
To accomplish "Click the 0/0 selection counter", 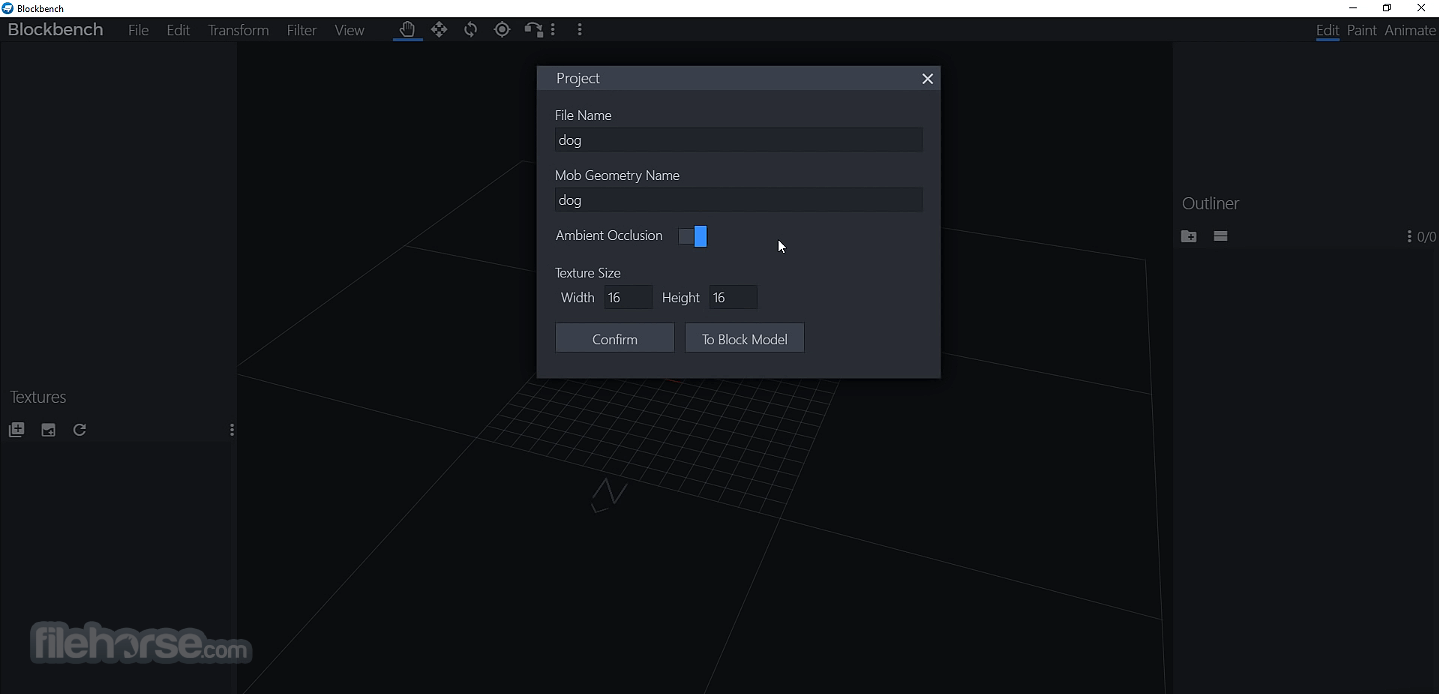I will tap(1427, 237).
